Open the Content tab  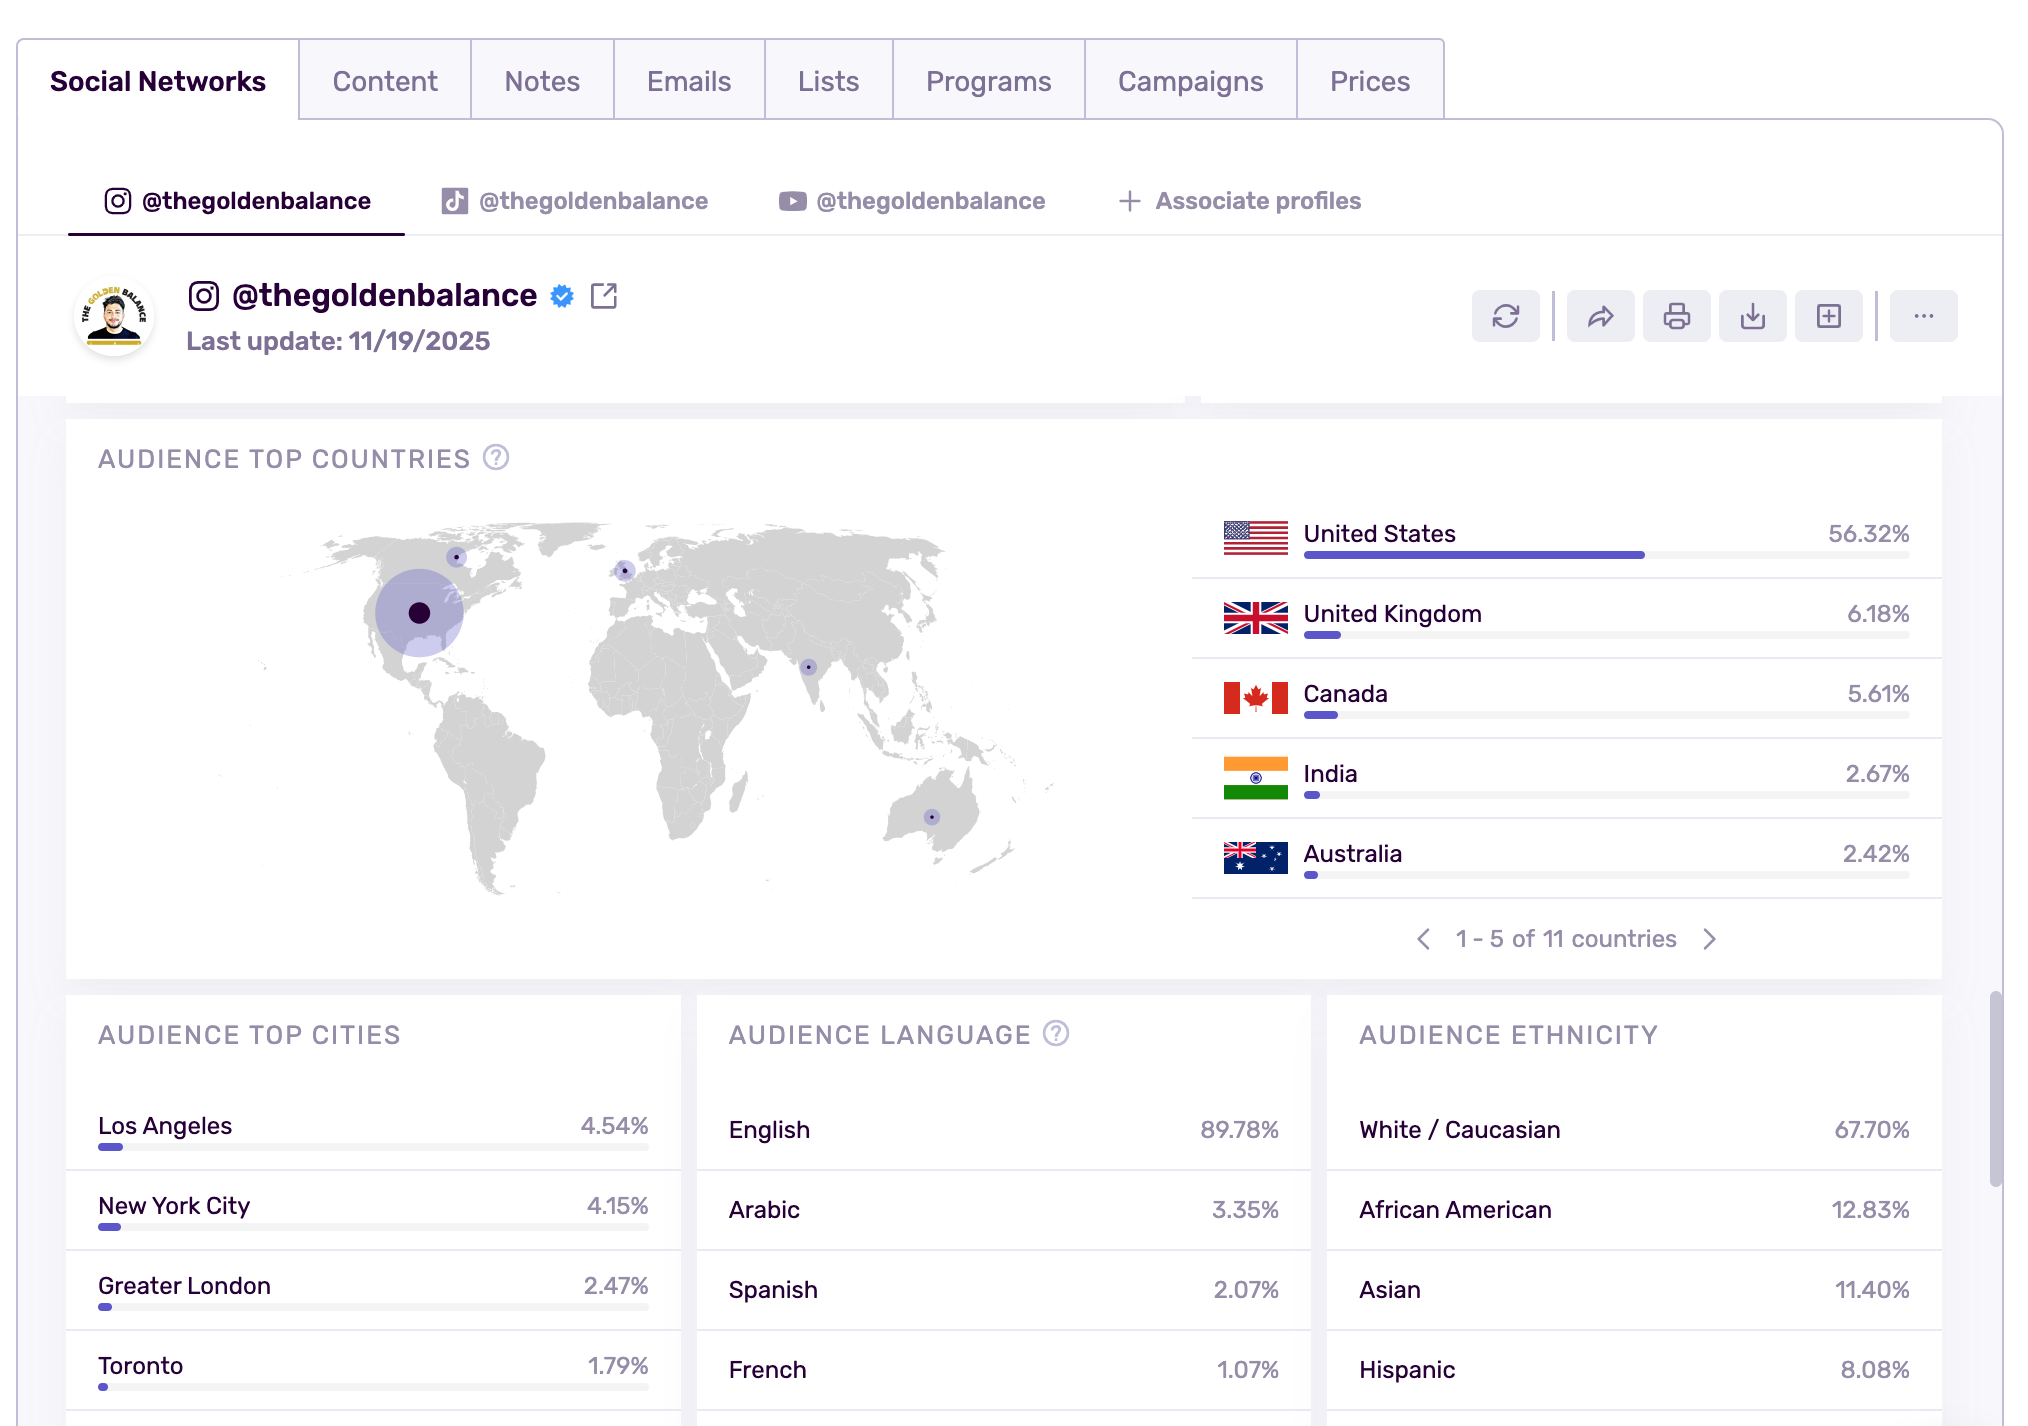[x=385, y=81]
